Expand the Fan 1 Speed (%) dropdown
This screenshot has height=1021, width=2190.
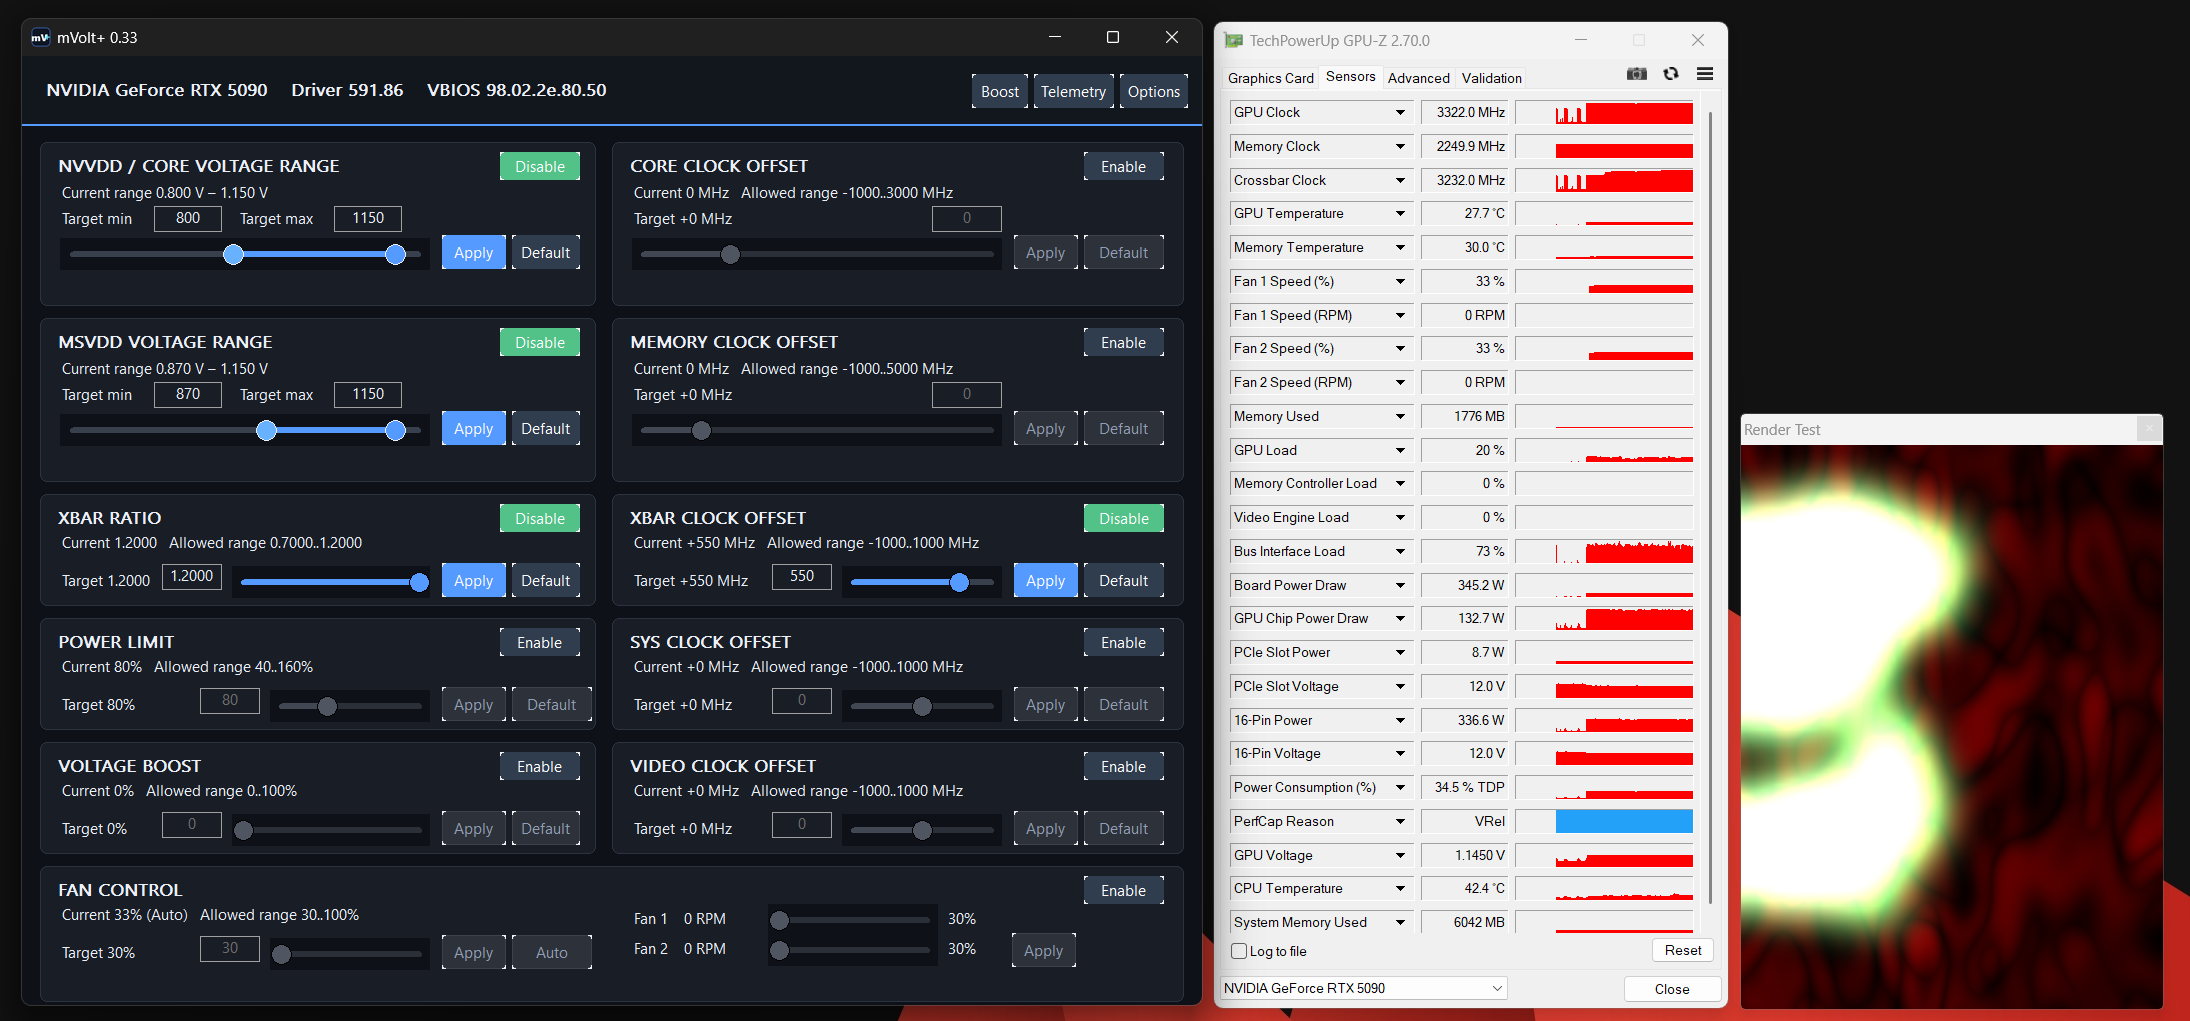tap(1400, 282)
